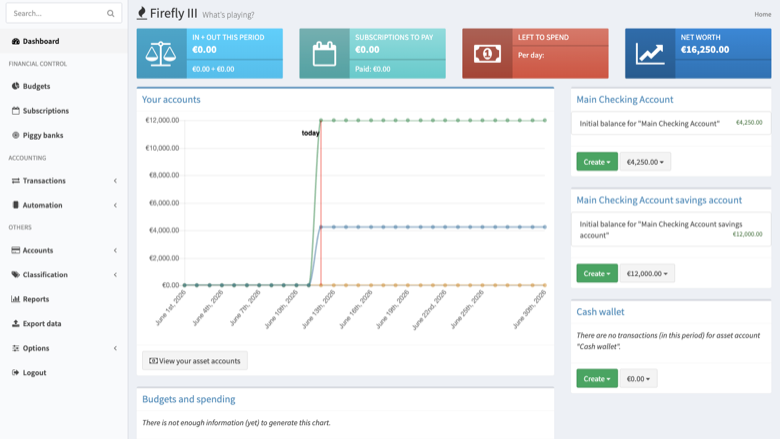This screenshot has width=780, height=439.
Task: Open Create dropdown under Cash wallet
Action: [x=597, y=378]
